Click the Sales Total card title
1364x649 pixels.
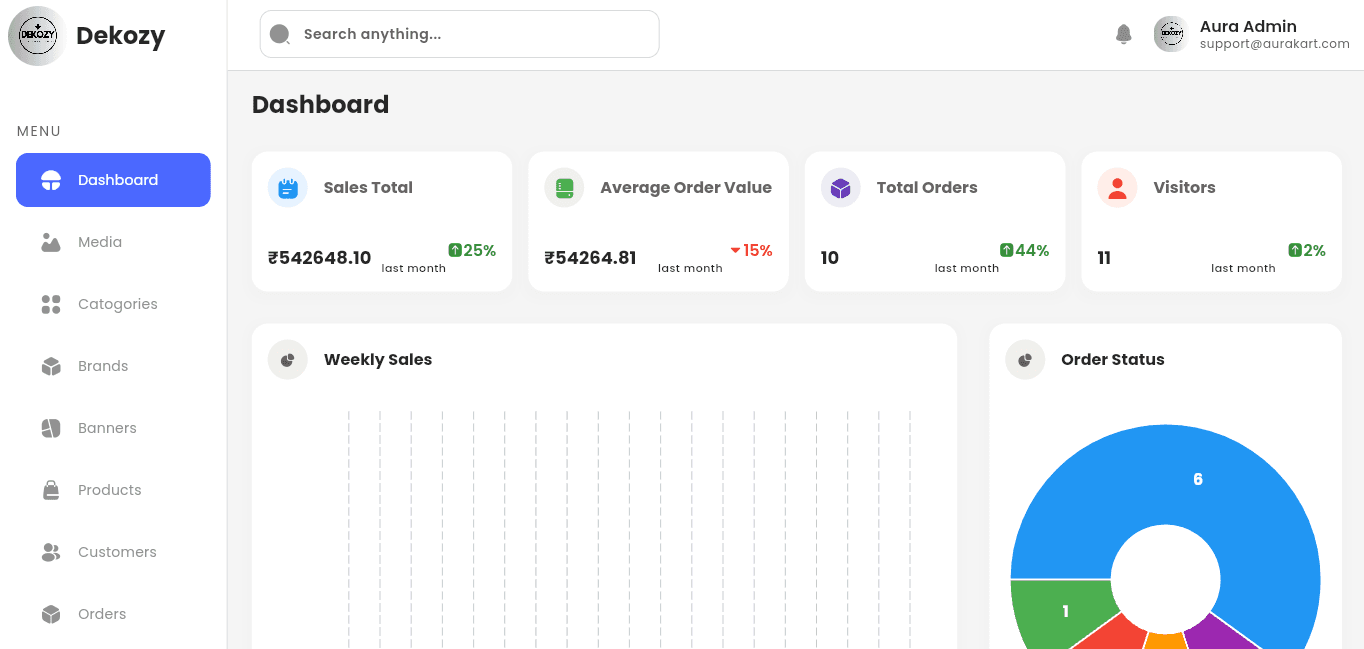368,188
